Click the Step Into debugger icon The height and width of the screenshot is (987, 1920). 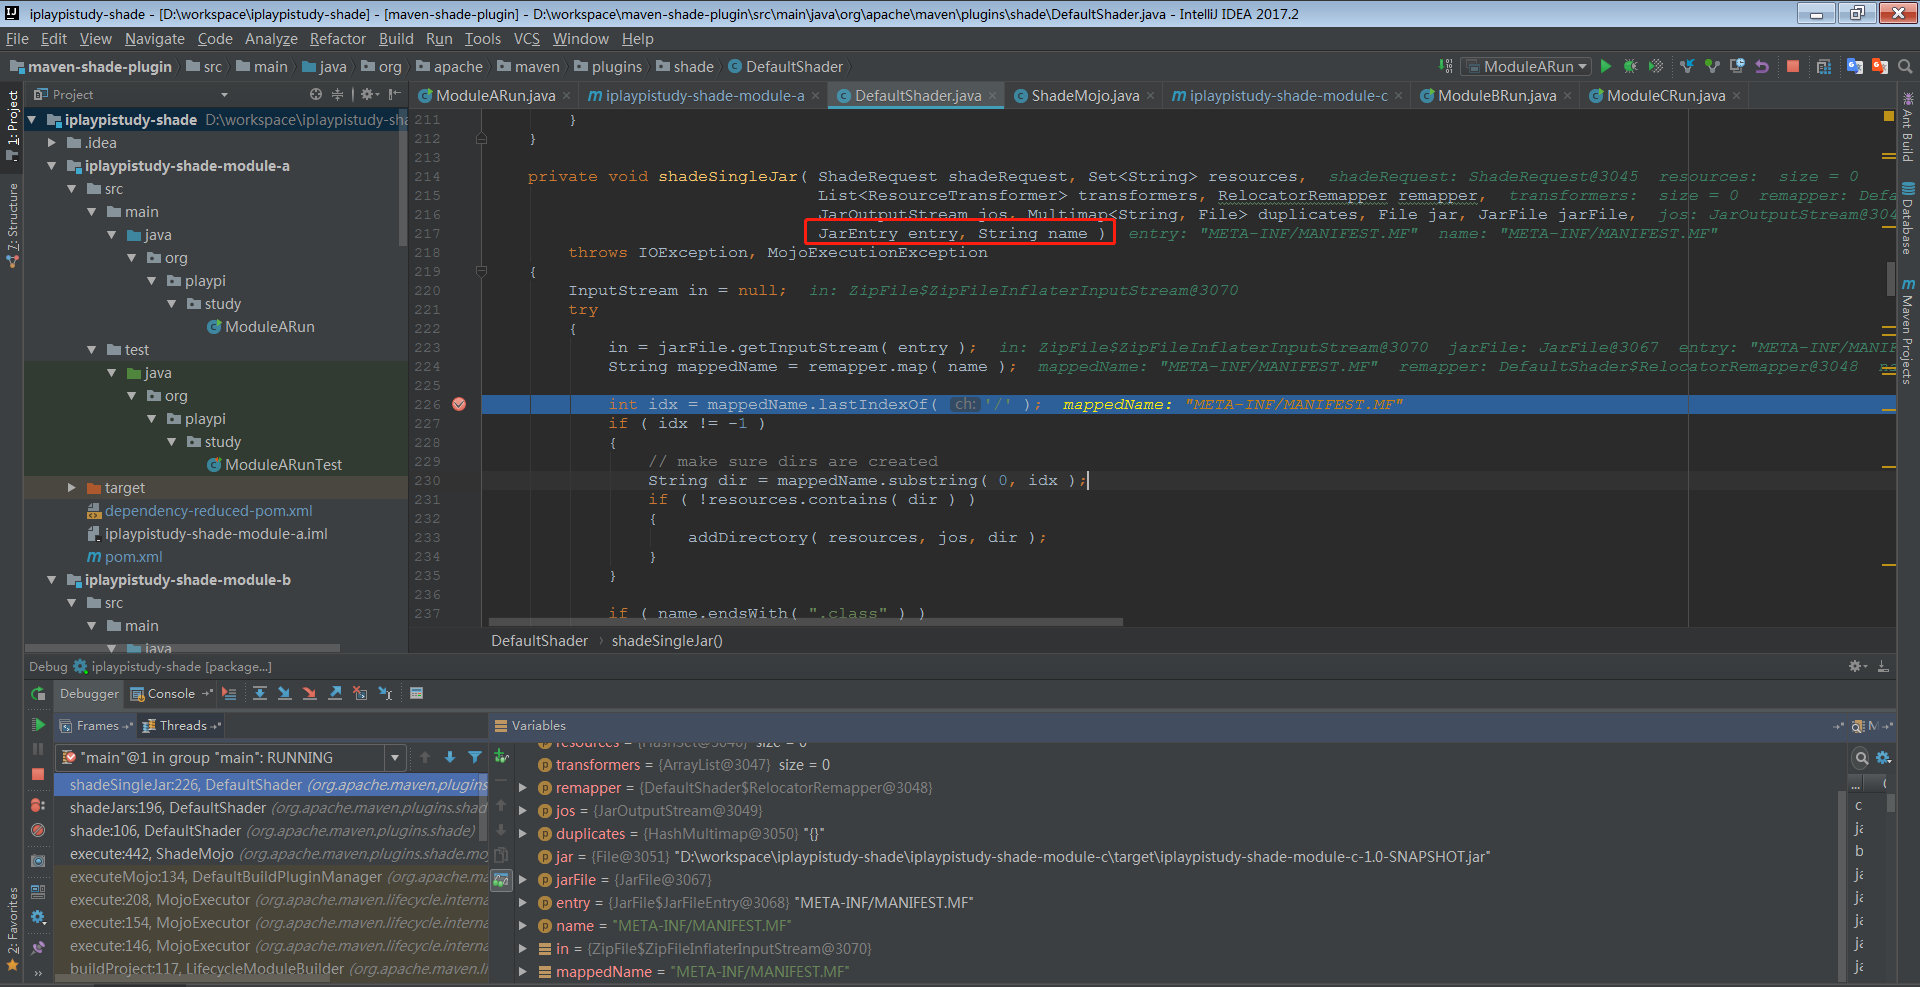pos(285,693)
